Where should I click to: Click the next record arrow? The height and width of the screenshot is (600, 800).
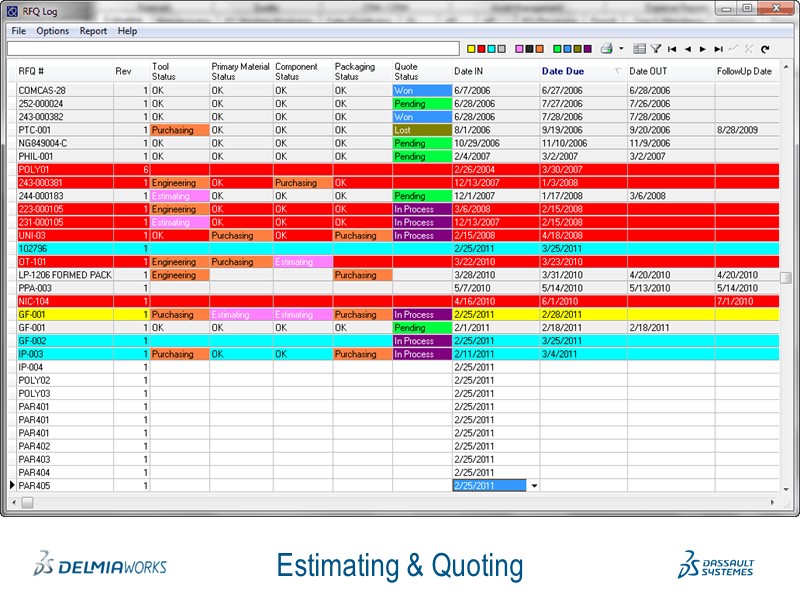click(702, 48)
